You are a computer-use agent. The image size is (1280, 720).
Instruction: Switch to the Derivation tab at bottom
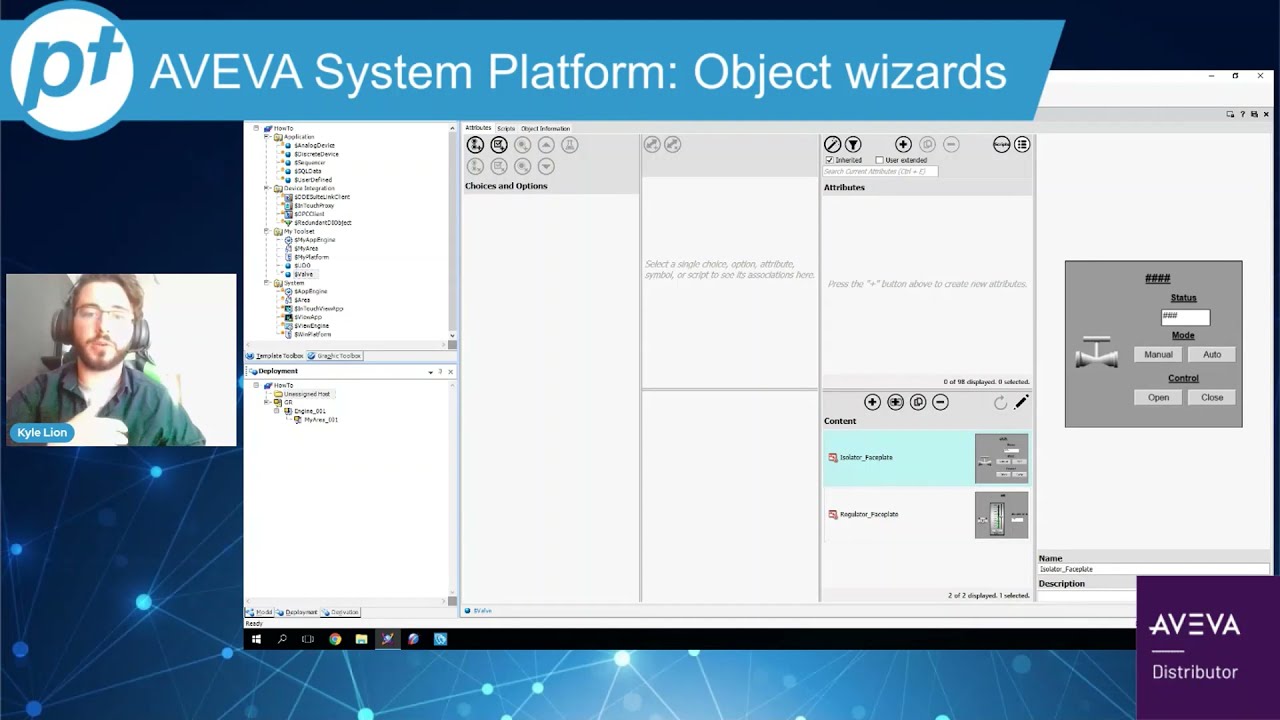pyautogui.click(x=340, y=612)
